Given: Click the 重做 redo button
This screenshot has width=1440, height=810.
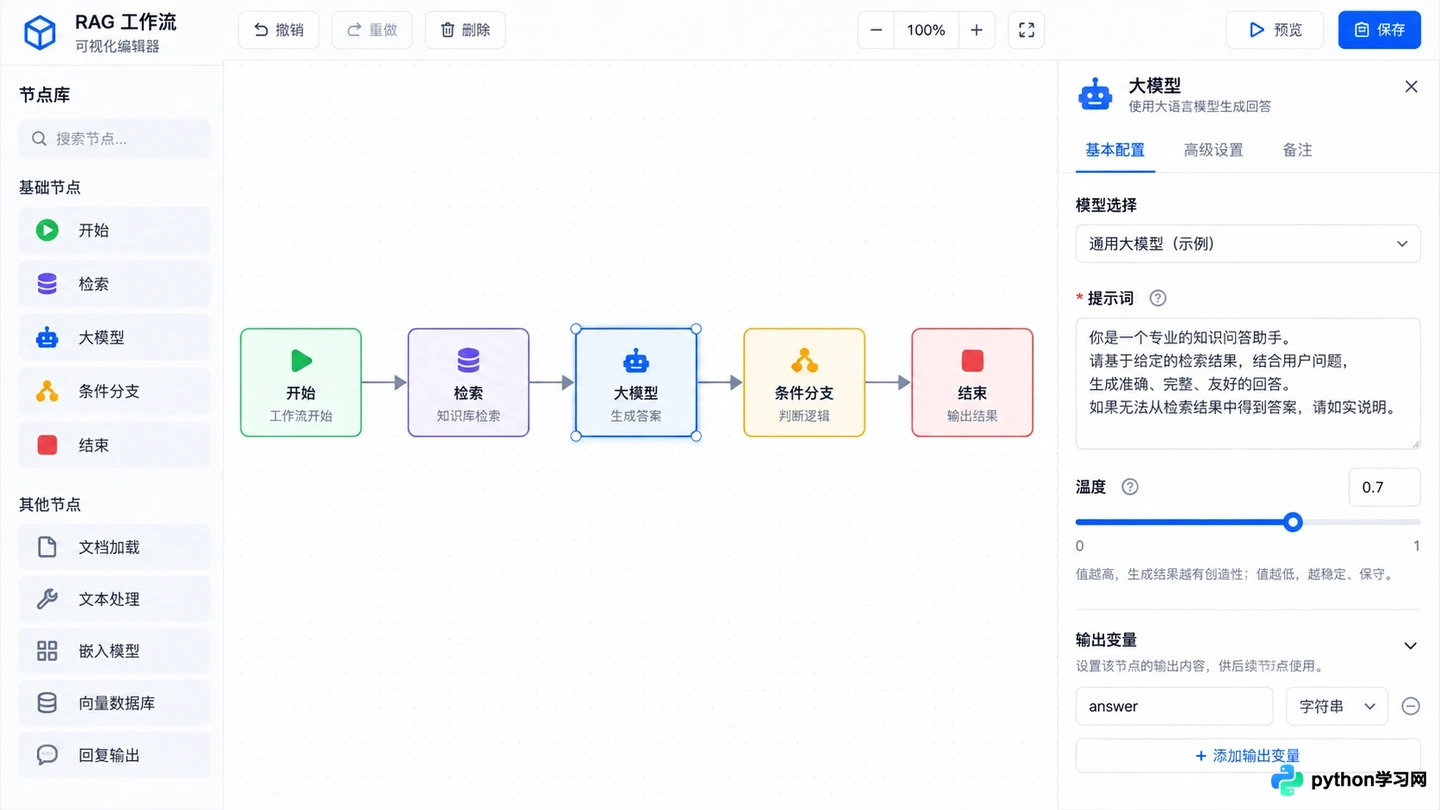Looking at the screenshot, I should coord(372,30).
